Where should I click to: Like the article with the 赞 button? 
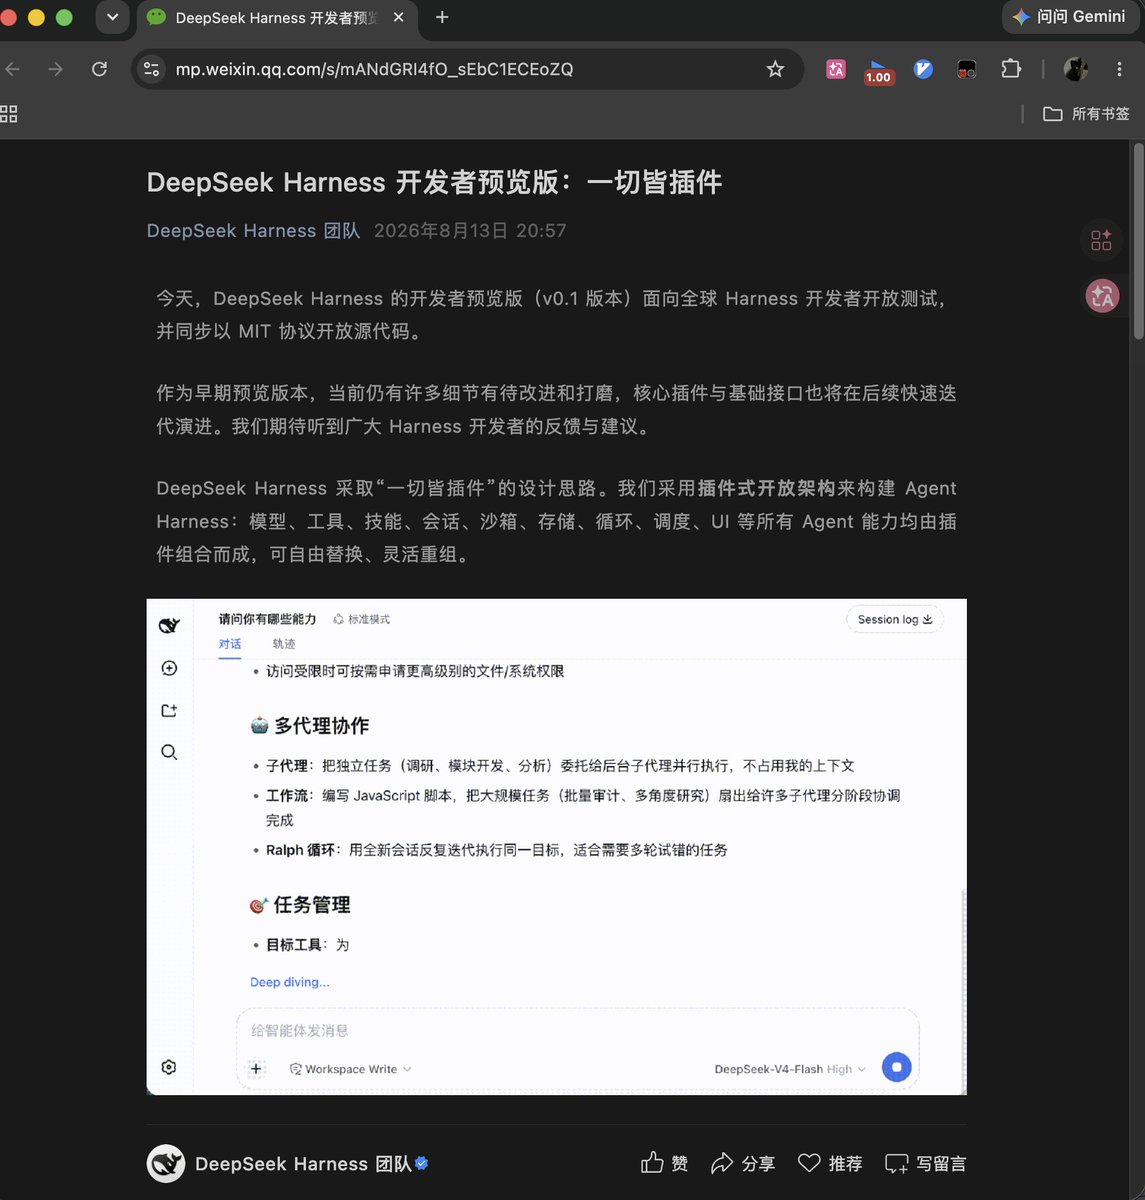[x=665, y=1163]
